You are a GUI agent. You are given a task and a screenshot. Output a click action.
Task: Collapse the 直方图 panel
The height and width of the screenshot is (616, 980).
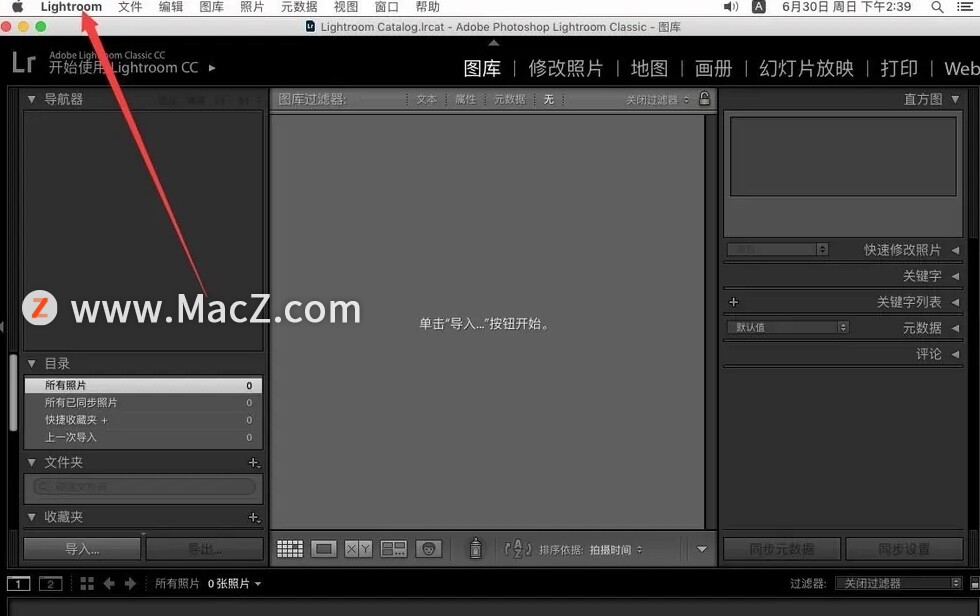click(x=955, y=99)
